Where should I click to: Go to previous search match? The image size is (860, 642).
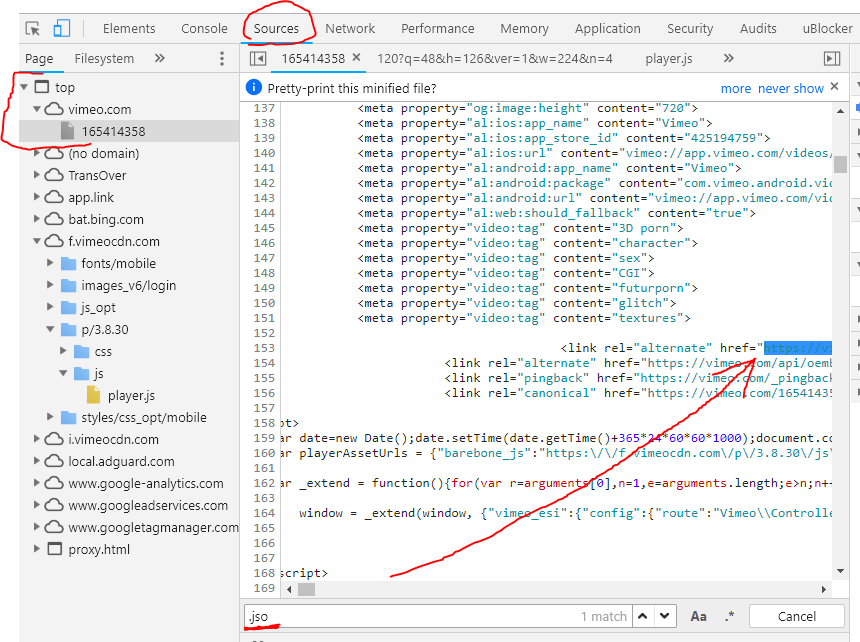[x=643, y=616]
